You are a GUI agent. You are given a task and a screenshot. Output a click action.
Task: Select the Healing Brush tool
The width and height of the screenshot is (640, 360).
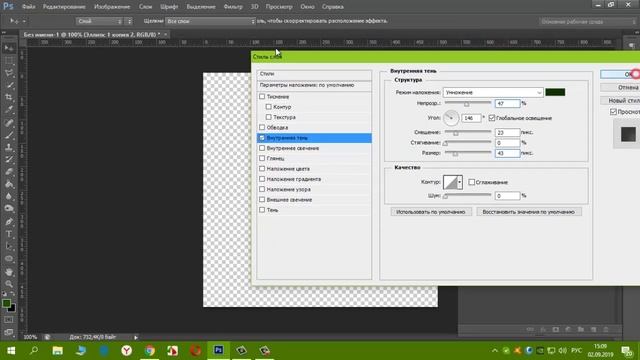(x=9, y=123)
